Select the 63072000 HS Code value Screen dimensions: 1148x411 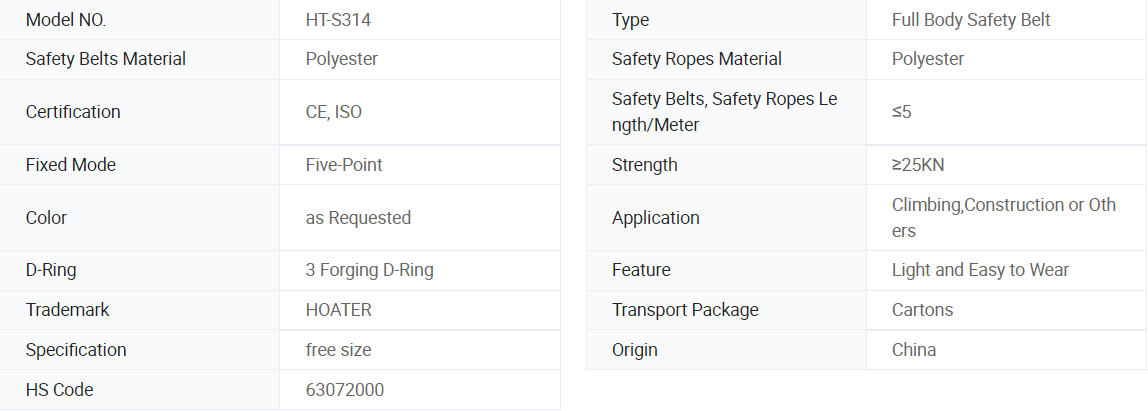coord(345,390)
